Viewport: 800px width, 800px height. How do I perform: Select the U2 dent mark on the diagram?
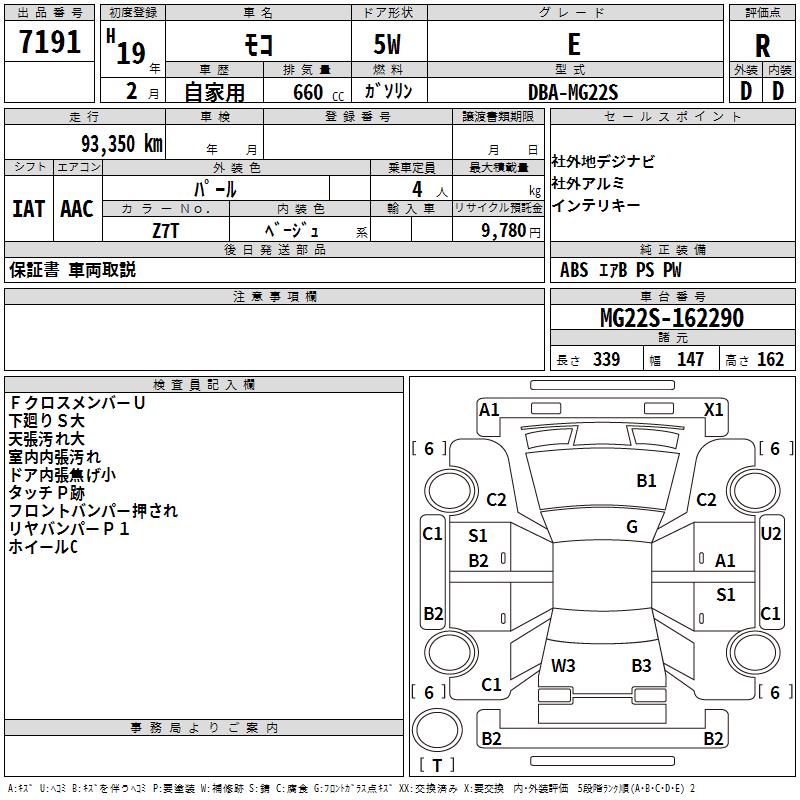(x=771, y=534)
